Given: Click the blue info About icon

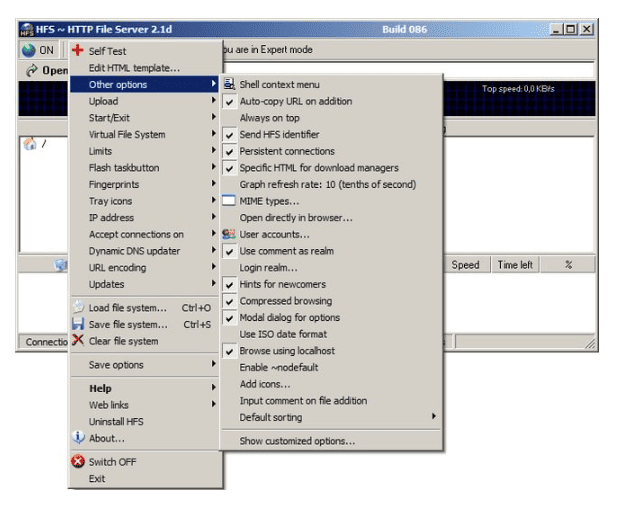Looking at the screenshot, I should coord(78,437).
